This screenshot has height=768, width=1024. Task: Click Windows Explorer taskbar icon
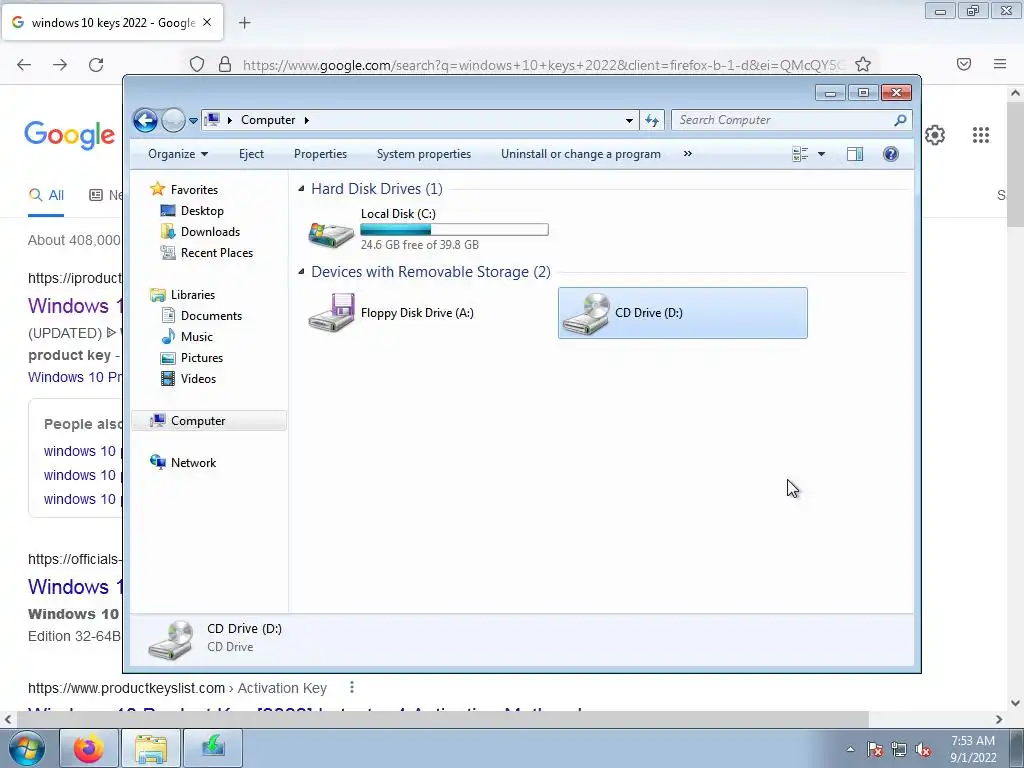tap(152, 748)
